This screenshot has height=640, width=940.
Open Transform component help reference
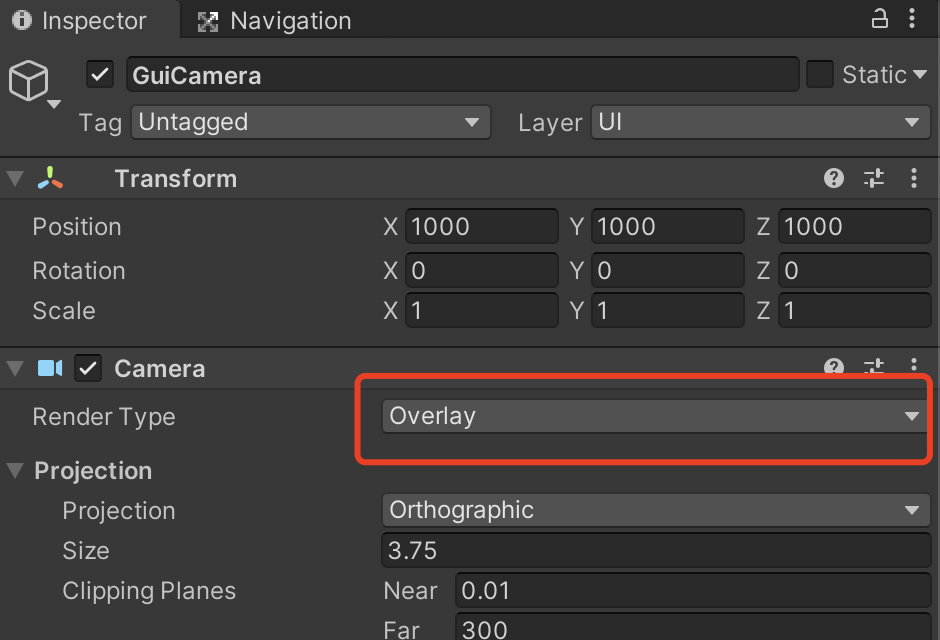[833, 178]
